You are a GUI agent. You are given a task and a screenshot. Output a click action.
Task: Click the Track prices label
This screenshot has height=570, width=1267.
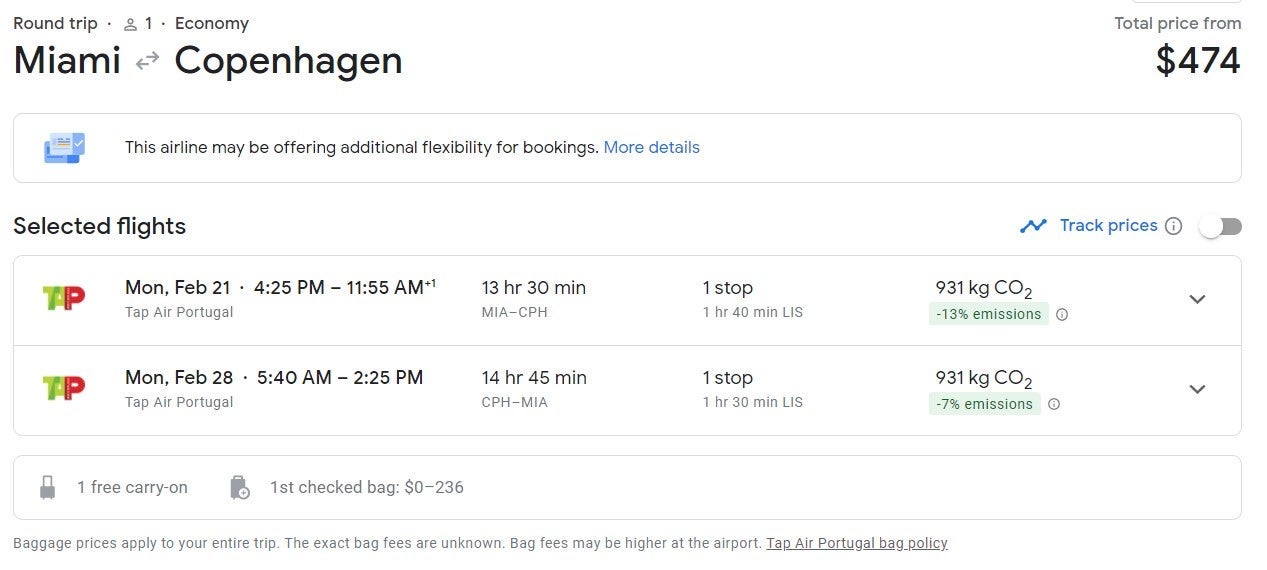(x=1108, y=226)
